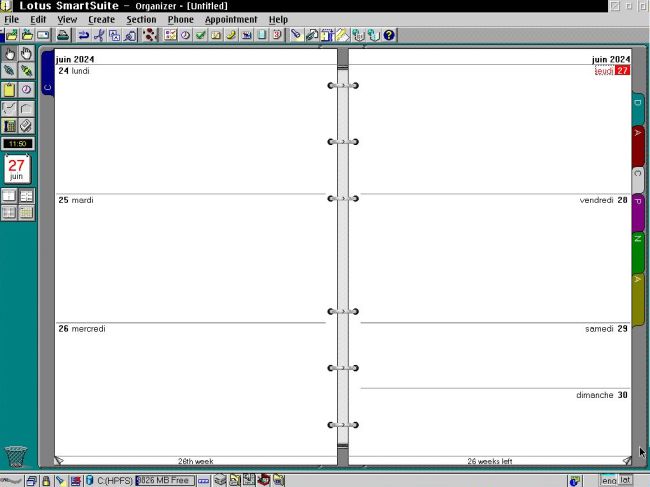Screen dimensions: 650x487
Task: Click the green checkmark icon
Action: point(201,35)
